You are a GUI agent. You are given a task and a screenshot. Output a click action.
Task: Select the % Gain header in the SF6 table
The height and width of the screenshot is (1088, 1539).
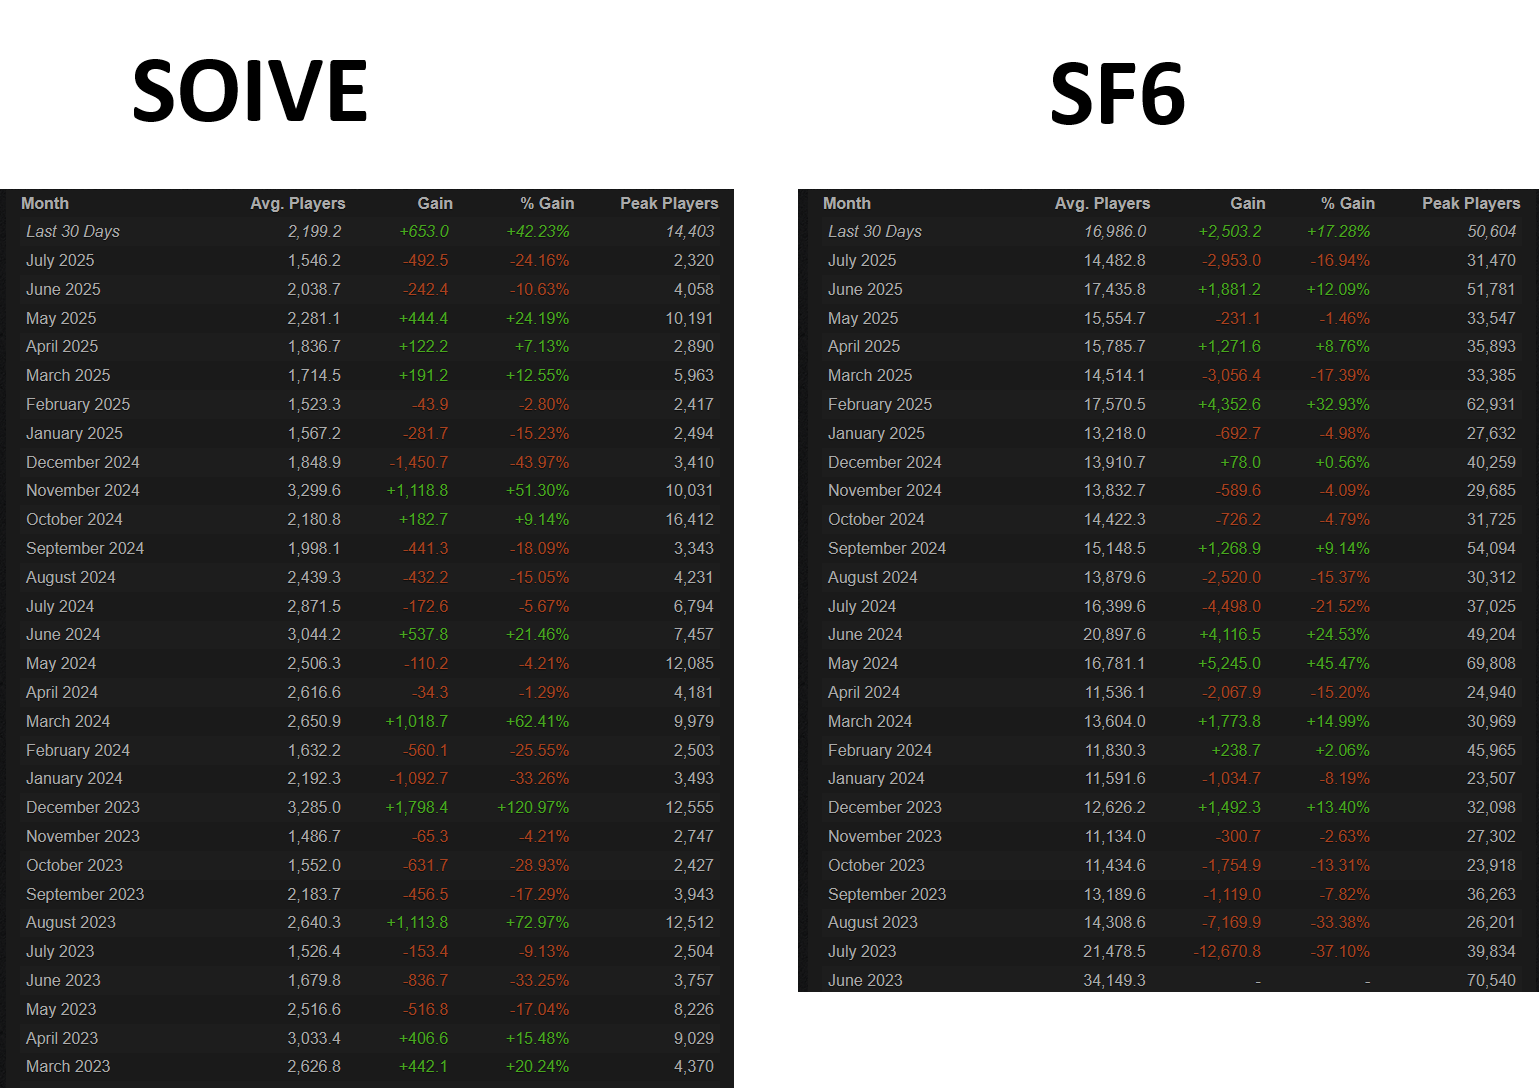(x=1348, y=203)
